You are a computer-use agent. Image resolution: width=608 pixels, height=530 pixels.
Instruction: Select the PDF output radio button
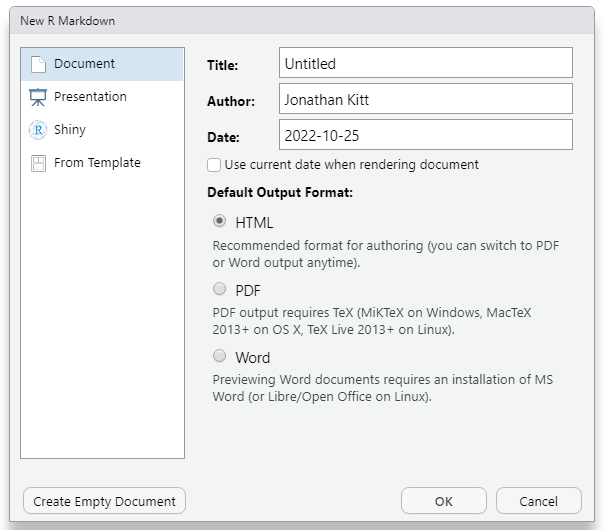(x=220, y=289)
